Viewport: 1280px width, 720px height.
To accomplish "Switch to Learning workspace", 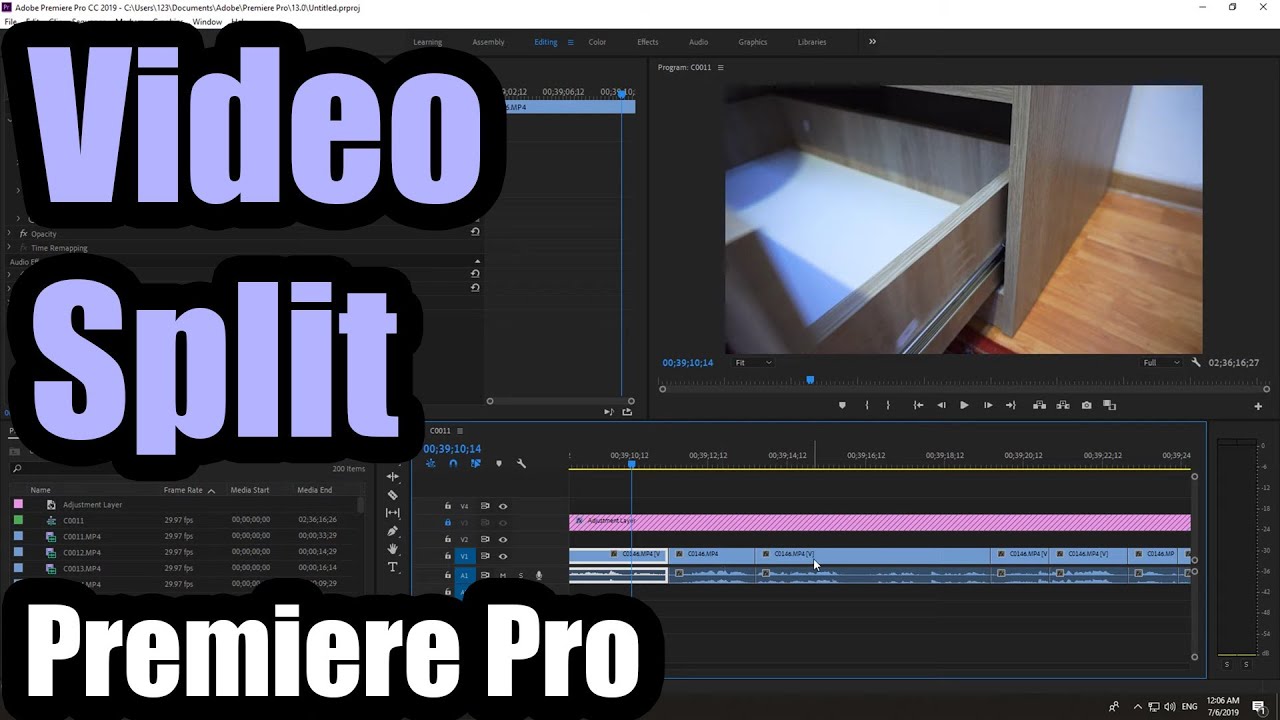I will point(427,42).
